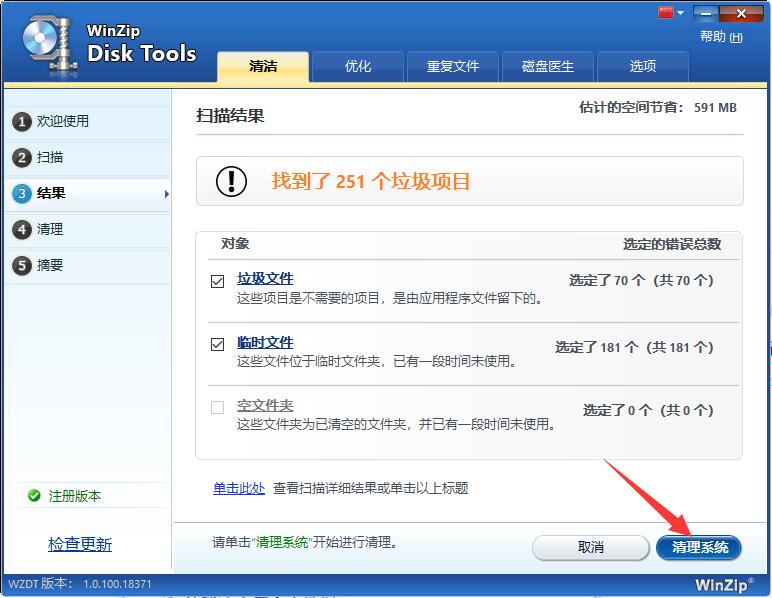Click the 单击此处 link
The width and height of the screenshot is (772, 598).
(239, 488)
